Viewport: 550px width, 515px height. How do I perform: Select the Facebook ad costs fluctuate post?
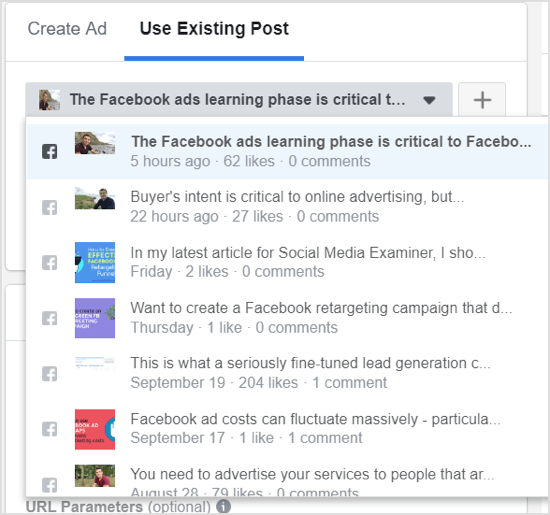coord(287,428)
